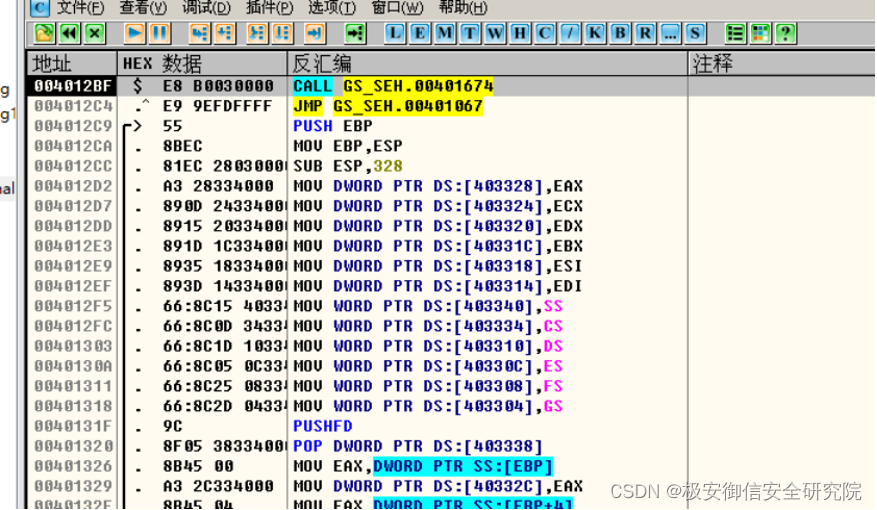Screen dimensions: 877x510
Task: Click the pause execution icon
Action: (x=159, y=34)
